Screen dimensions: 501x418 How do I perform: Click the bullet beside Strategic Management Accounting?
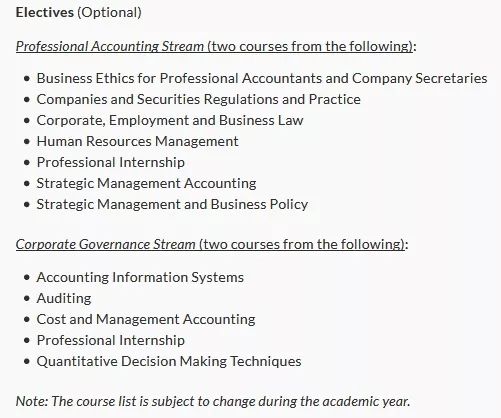pyautogui.click(x=27, y=183)
